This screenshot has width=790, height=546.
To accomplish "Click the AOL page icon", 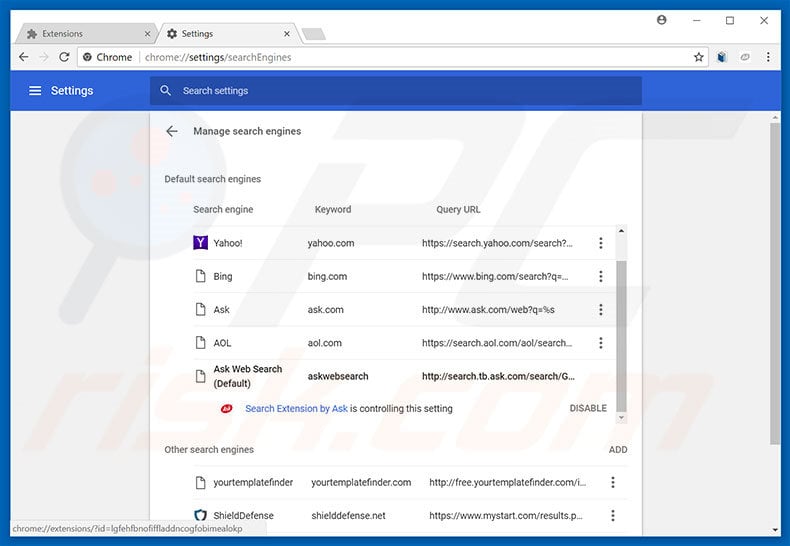I will coord(201,343).
